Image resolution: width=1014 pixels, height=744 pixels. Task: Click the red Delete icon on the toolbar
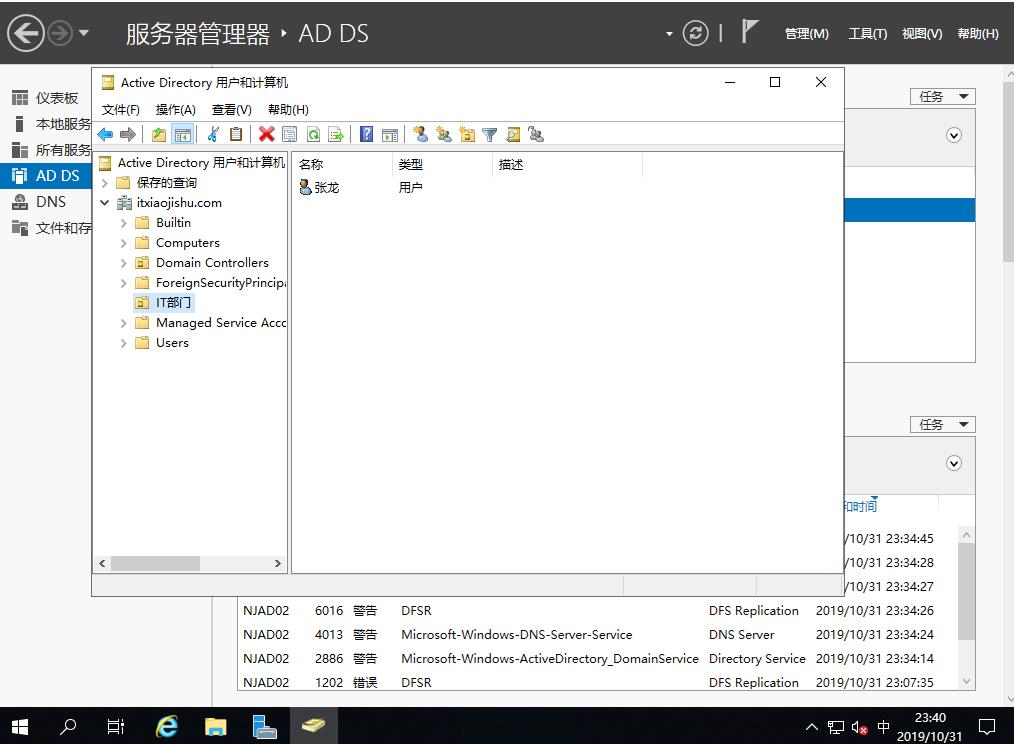tap(265, 134)
